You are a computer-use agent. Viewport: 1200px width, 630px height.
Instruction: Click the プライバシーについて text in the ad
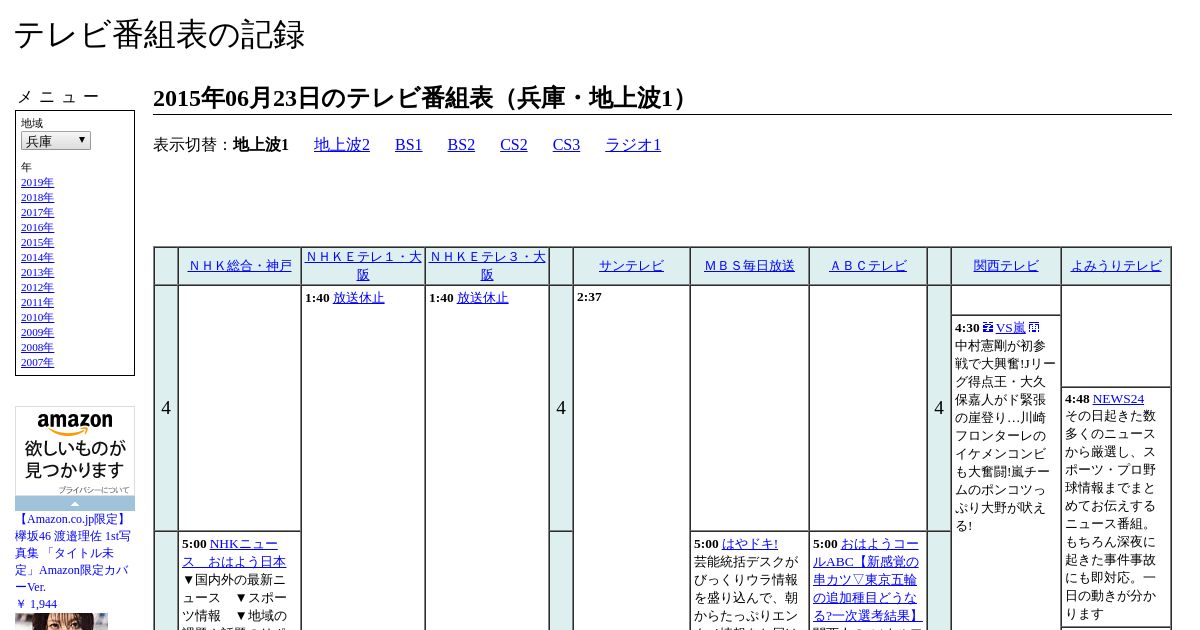(x=93, y=490)
